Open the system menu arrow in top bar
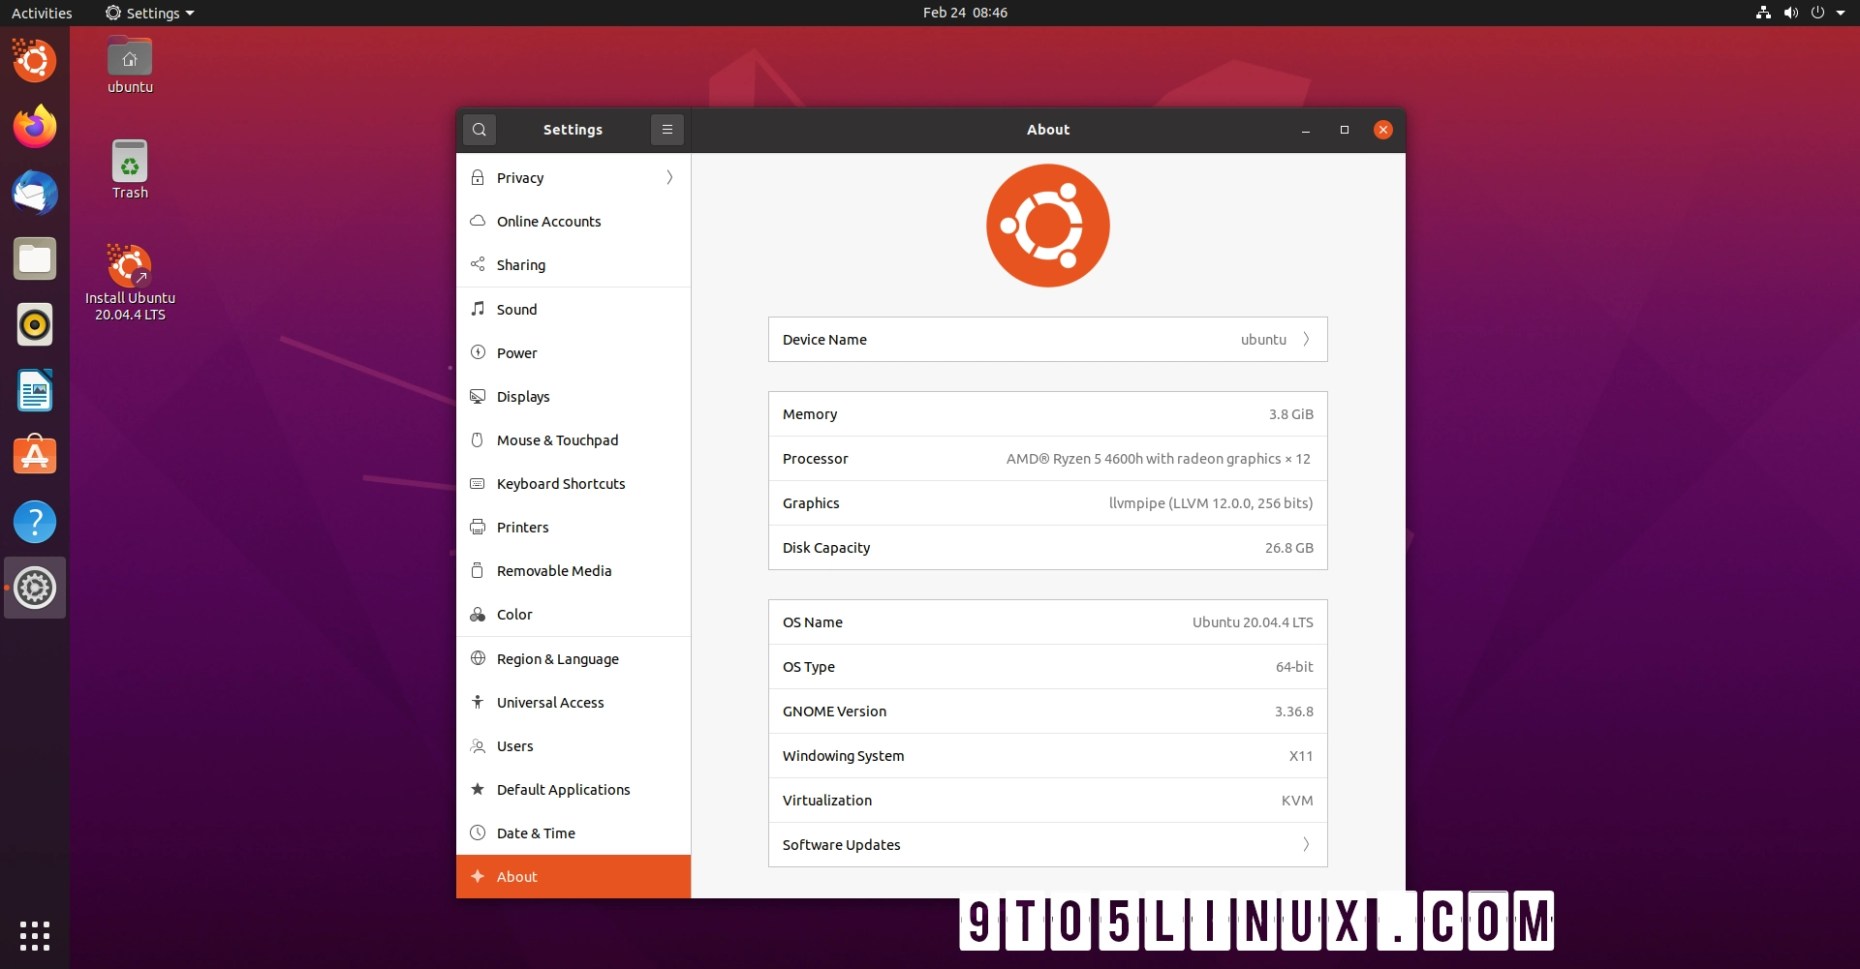This screenshot has width=1860, height=969. pyautogui.click(x=1840, y=13)
